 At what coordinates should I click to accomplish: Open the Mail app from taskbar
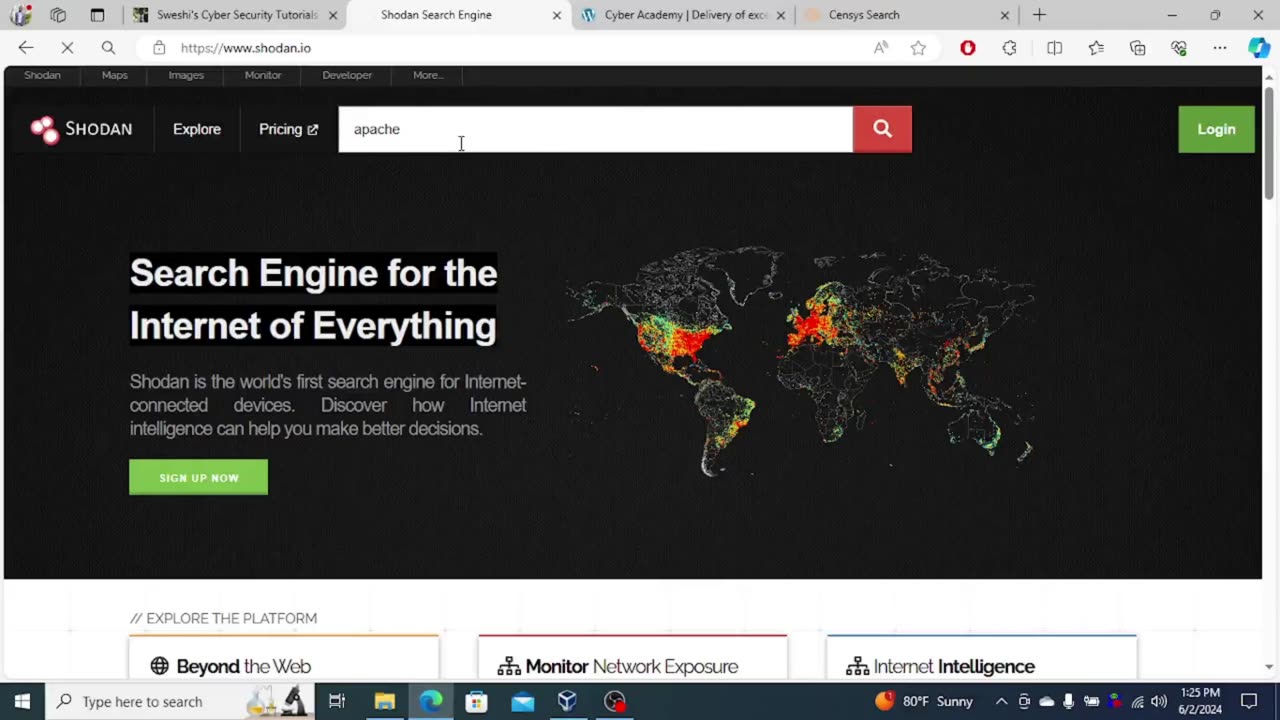(523, 701)
